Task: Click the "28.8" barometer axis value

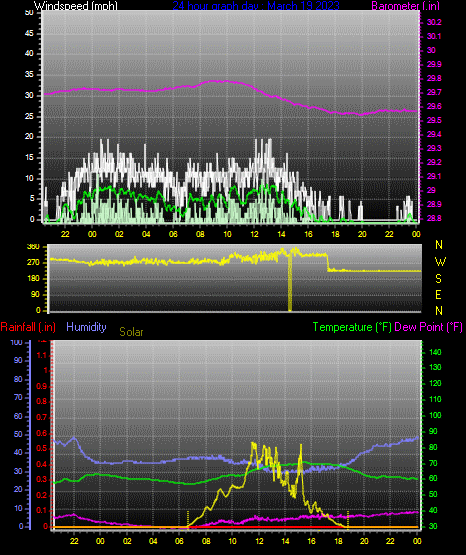Action: [x=434, y=218]
